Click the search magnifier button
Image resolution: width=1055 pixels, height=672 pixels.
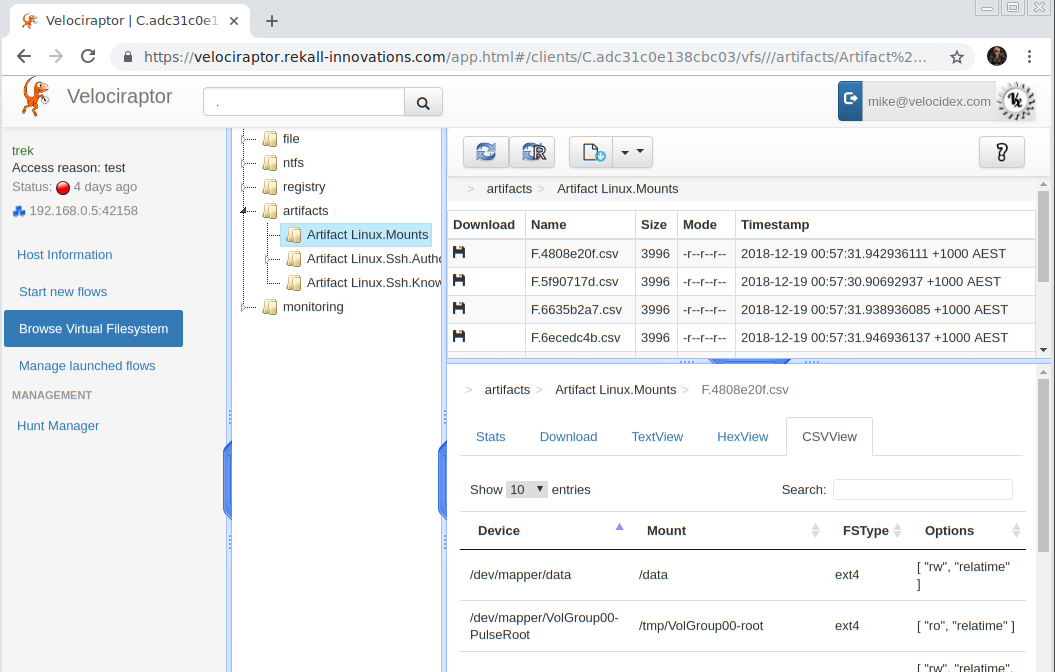point(423,102)
